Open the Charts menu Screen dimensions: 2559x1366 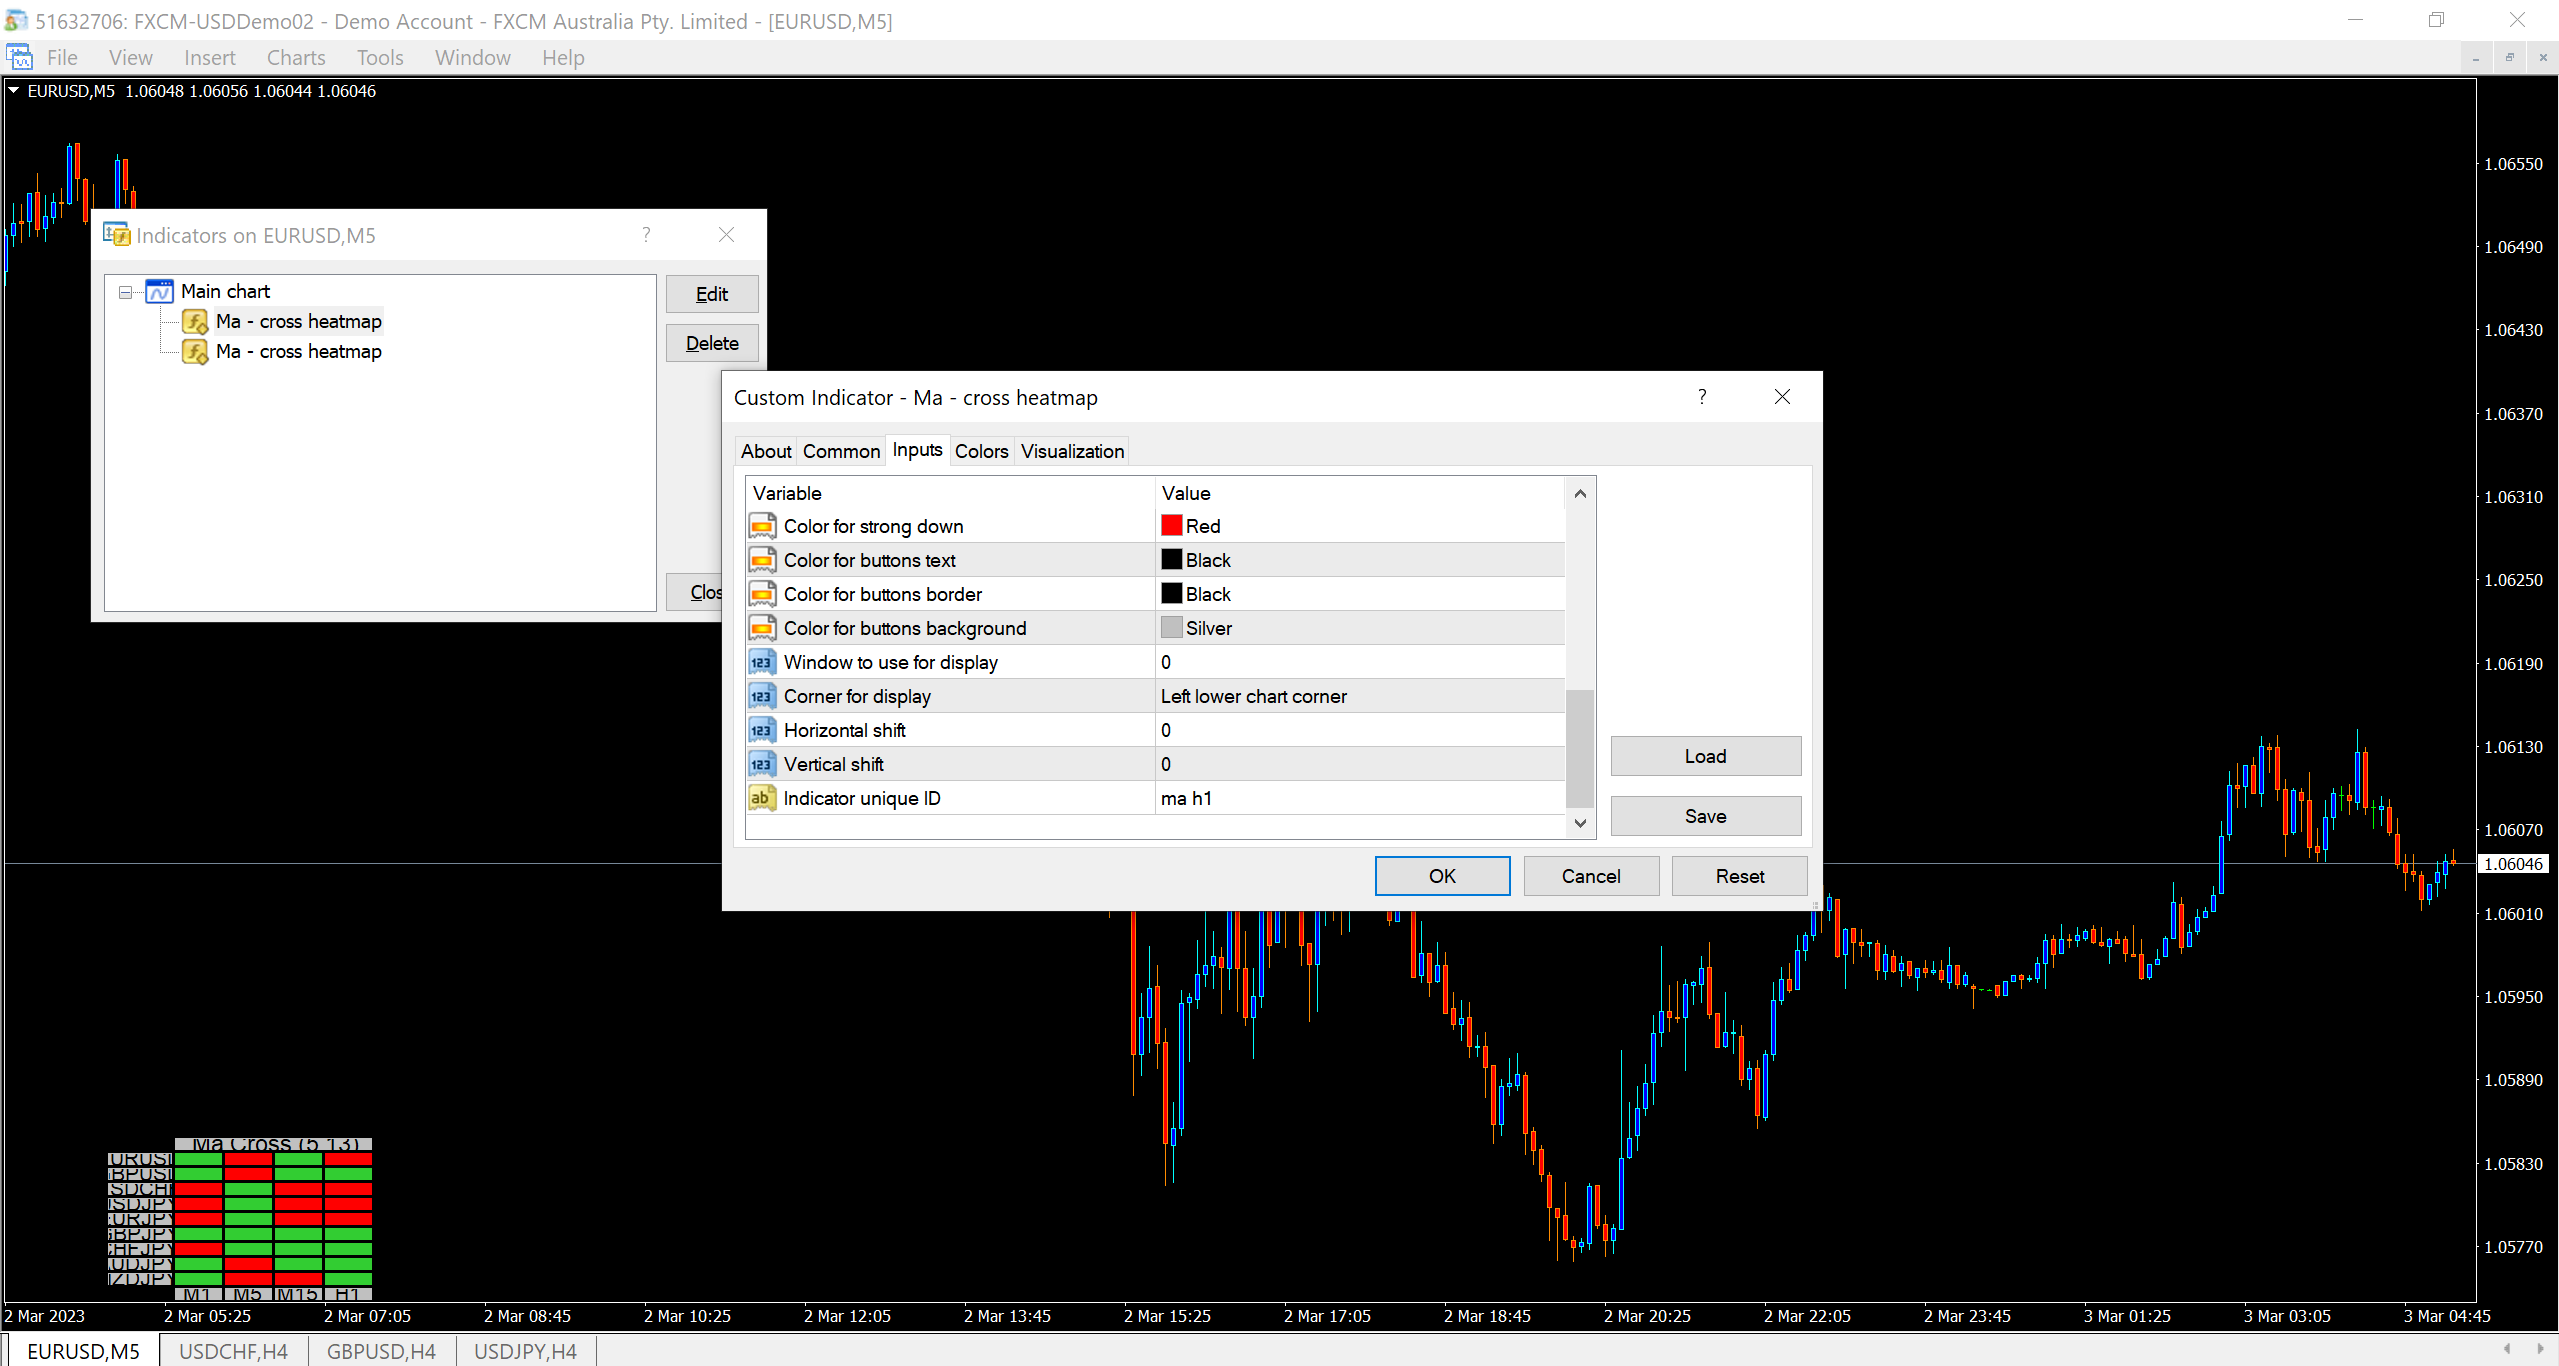[x=296, y=58]
